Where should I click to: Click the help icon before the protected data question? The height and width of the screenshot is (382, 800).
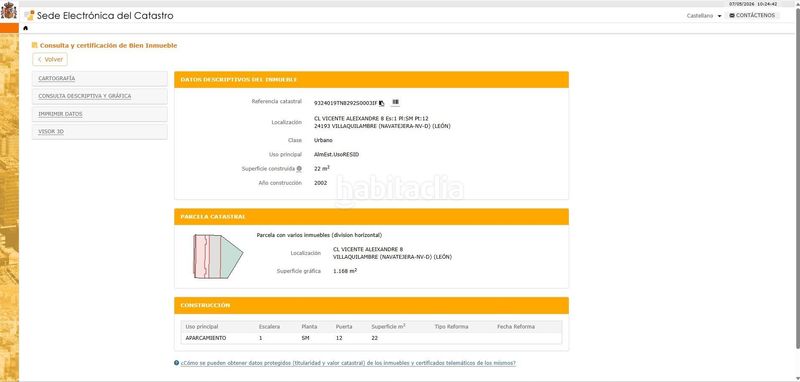(177, 363)
